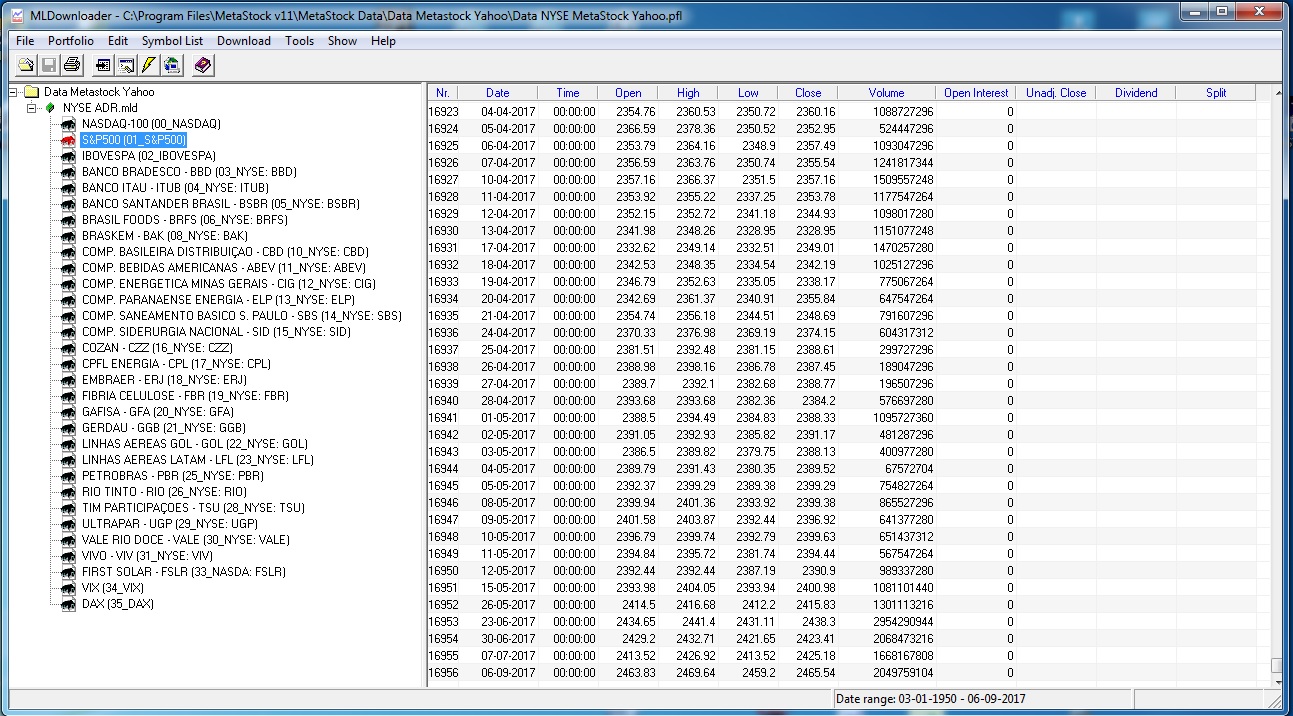Click the purple help book icon
This screenshot has width=1293, height=716.
tap(203, 66)
